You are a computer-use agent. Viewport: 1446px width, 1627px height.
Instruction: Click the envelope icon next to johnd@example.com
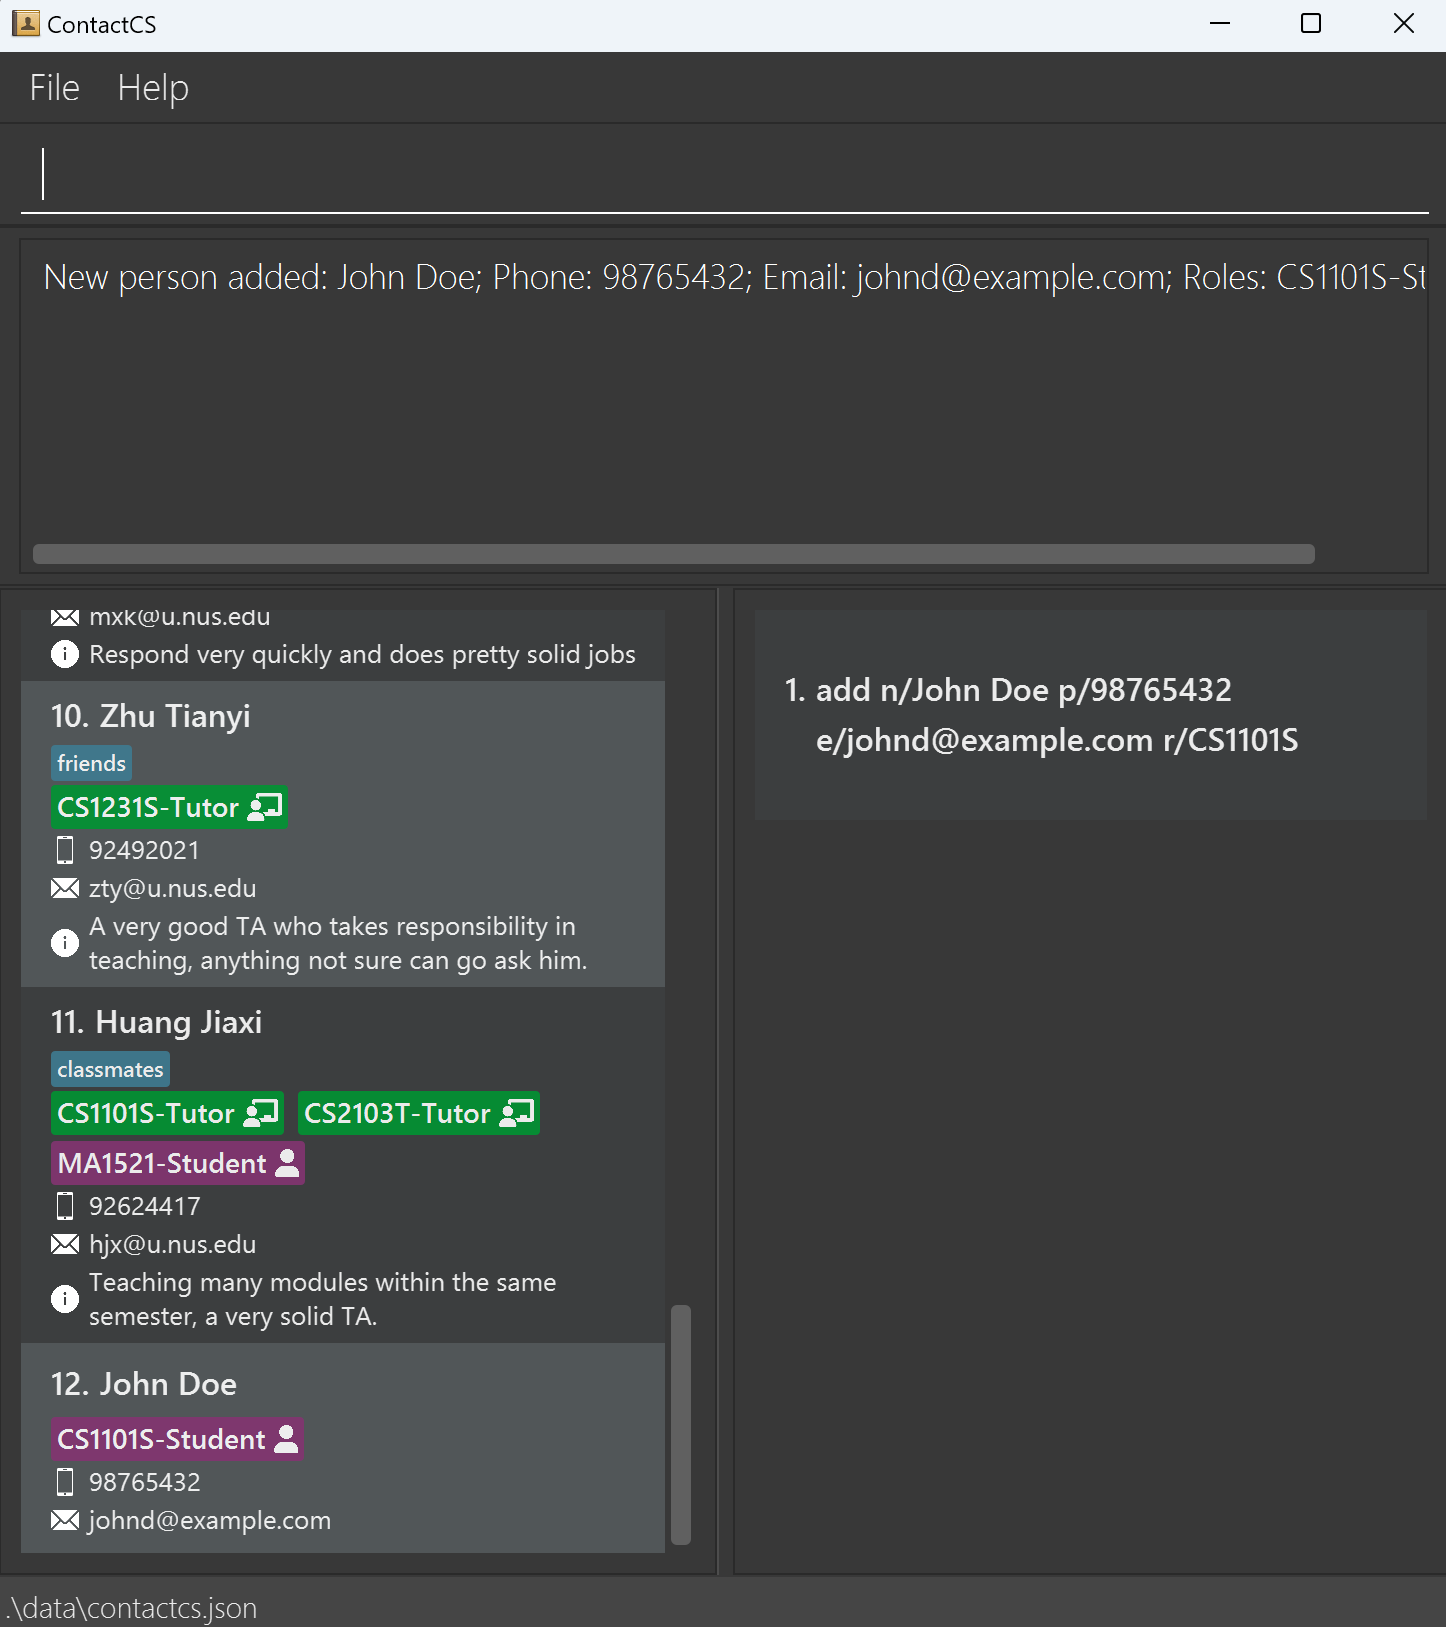[65, 1520]
